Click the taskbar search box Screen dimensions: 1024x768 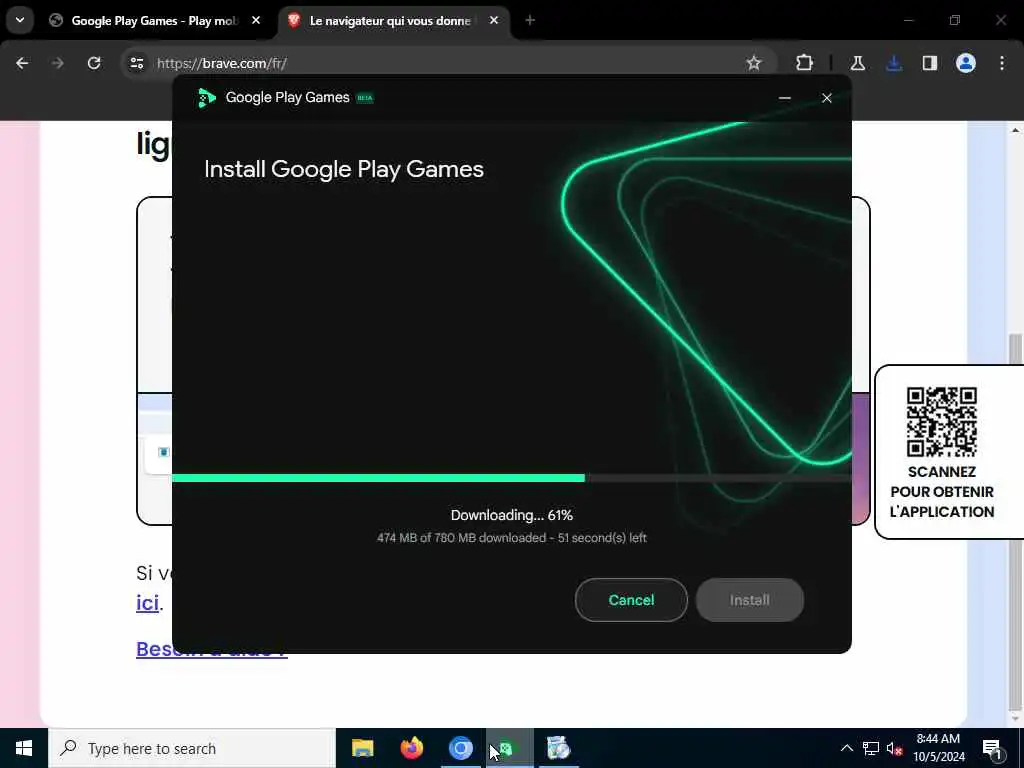tap(192, 748)
